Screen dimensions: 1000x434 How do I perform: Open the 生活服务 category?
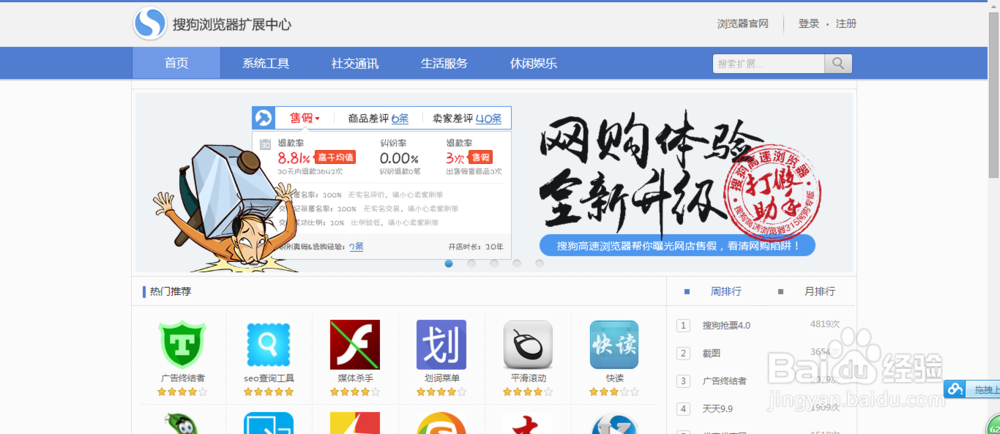coord(445,63)
